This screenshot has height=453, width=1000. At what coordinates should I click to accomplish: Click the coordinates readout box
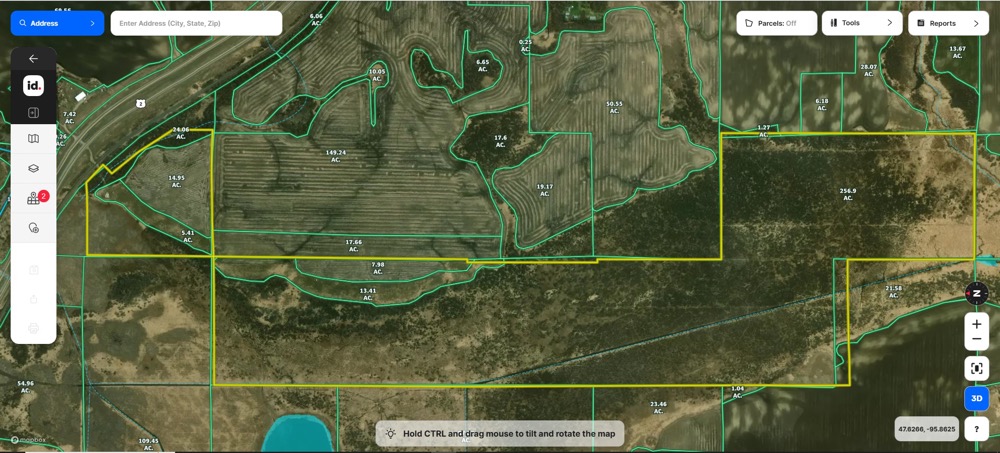(926, 429)
